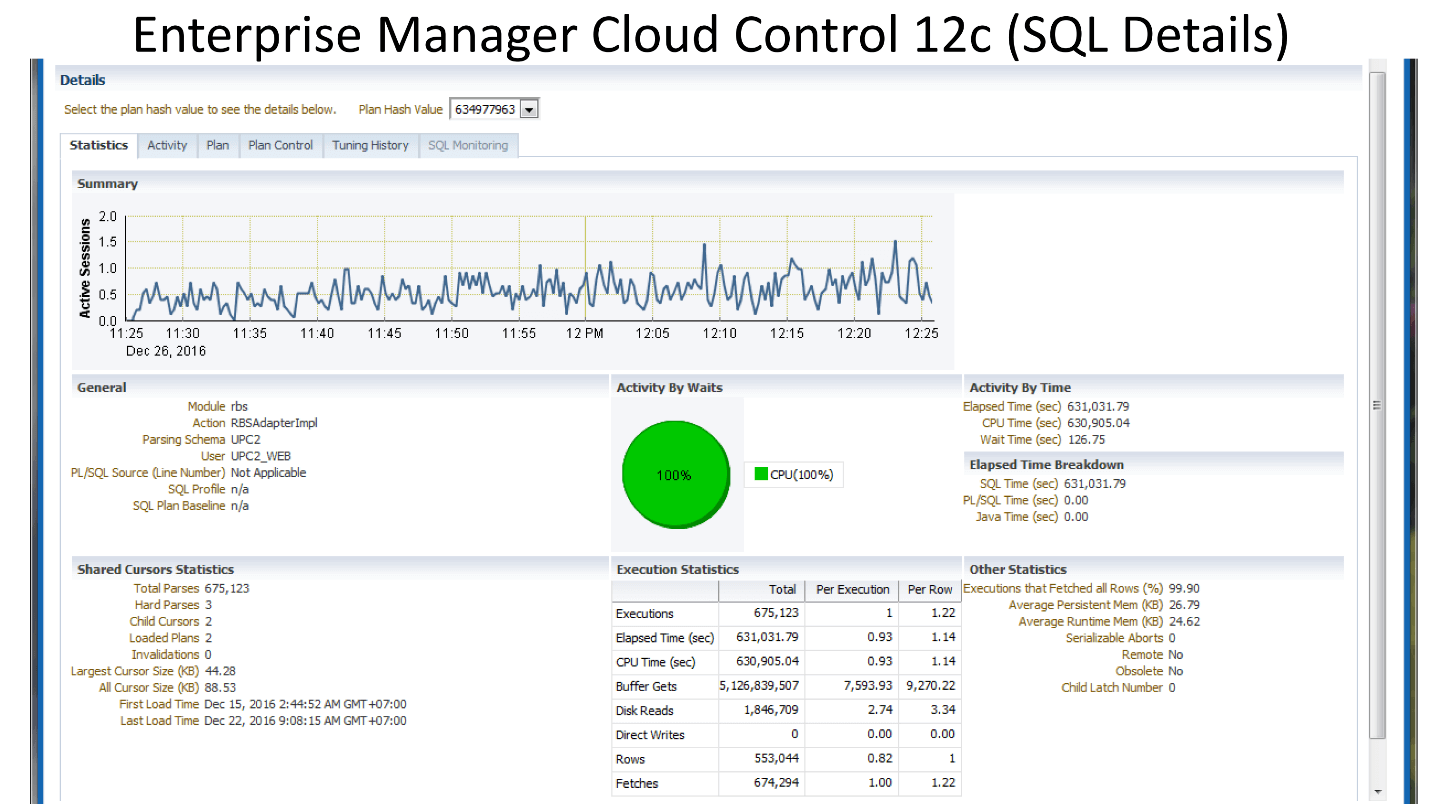Select the Statistics tab

click(x=99, y=145)
